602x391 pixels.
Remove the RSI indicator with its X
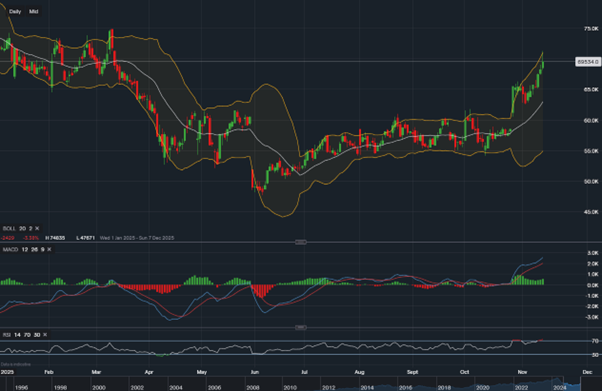[x=45, y=335]
